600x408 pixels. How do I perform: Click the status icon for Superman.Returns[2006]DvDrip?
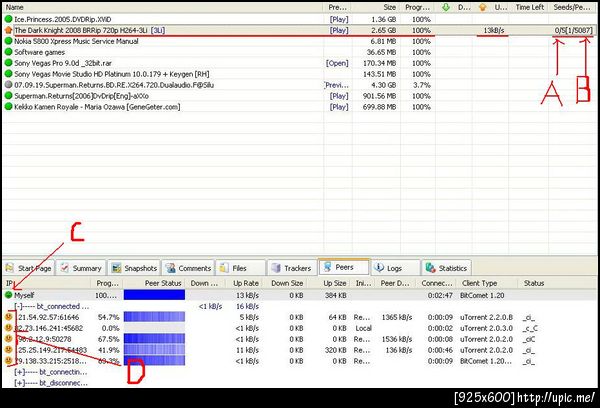pyautogui.click(x=8, y=96)
